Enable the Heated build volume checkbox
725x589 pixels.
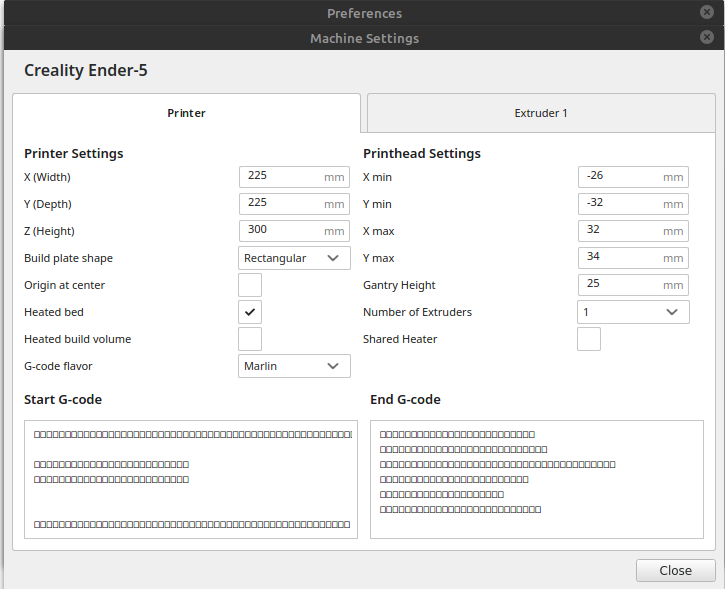(x=250, y=339)
